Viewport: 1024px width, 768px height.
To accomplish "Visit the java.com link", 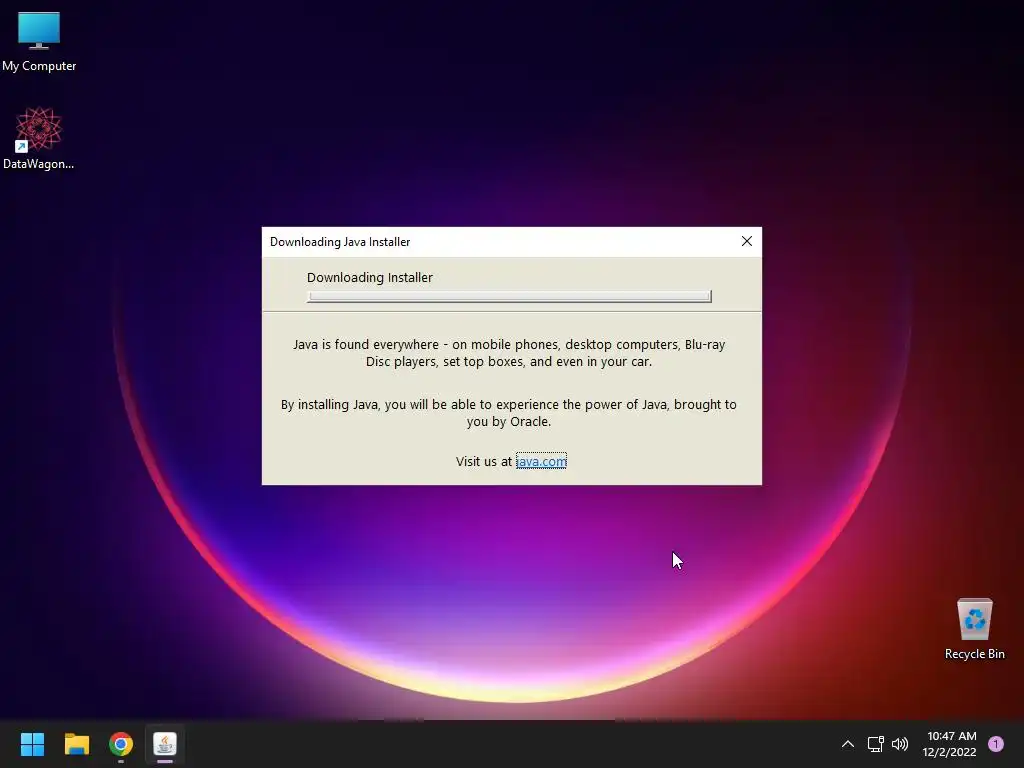I will (541, 461).
